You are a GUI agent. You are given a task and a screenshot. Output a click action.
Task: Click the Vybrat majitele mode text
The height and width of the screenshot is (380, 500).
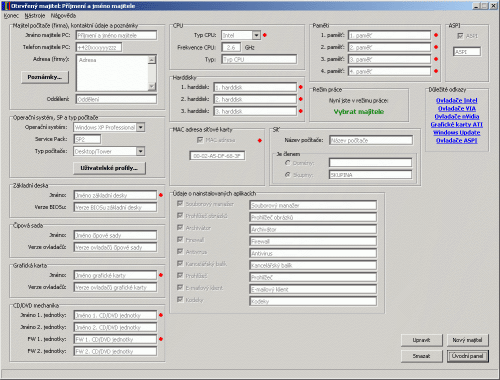coord(359,112)
